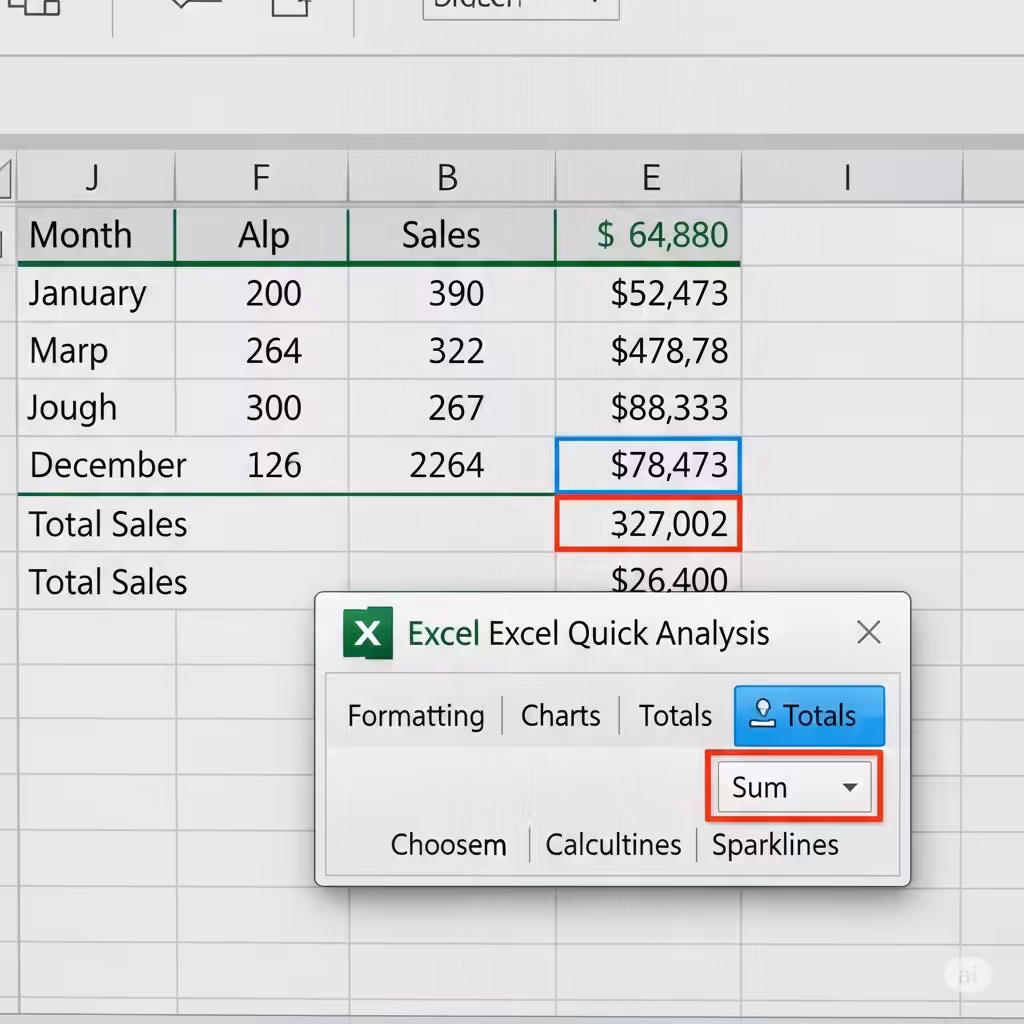Screen dimensions: 1024x1024
Task: Click the cell containing 264
Action: pos(261,351)
